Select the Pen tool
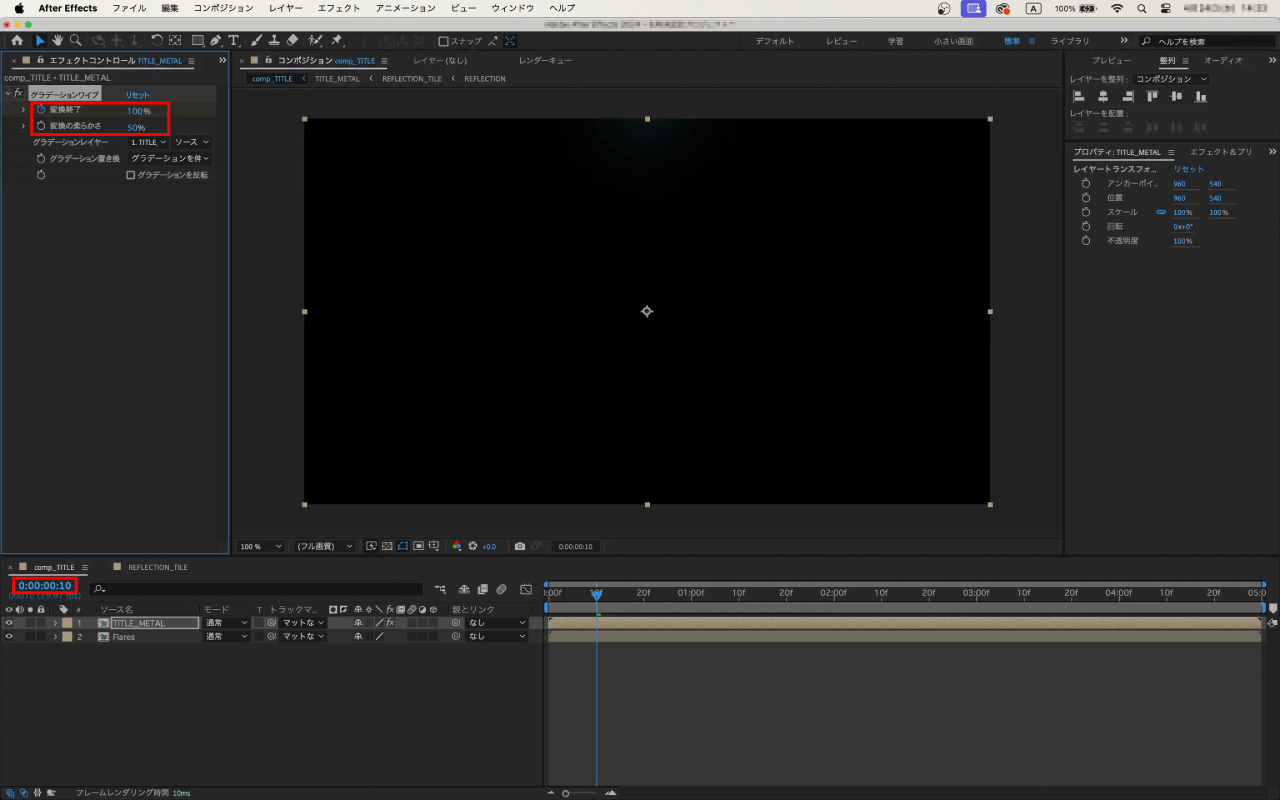 (x=216, y=41)
